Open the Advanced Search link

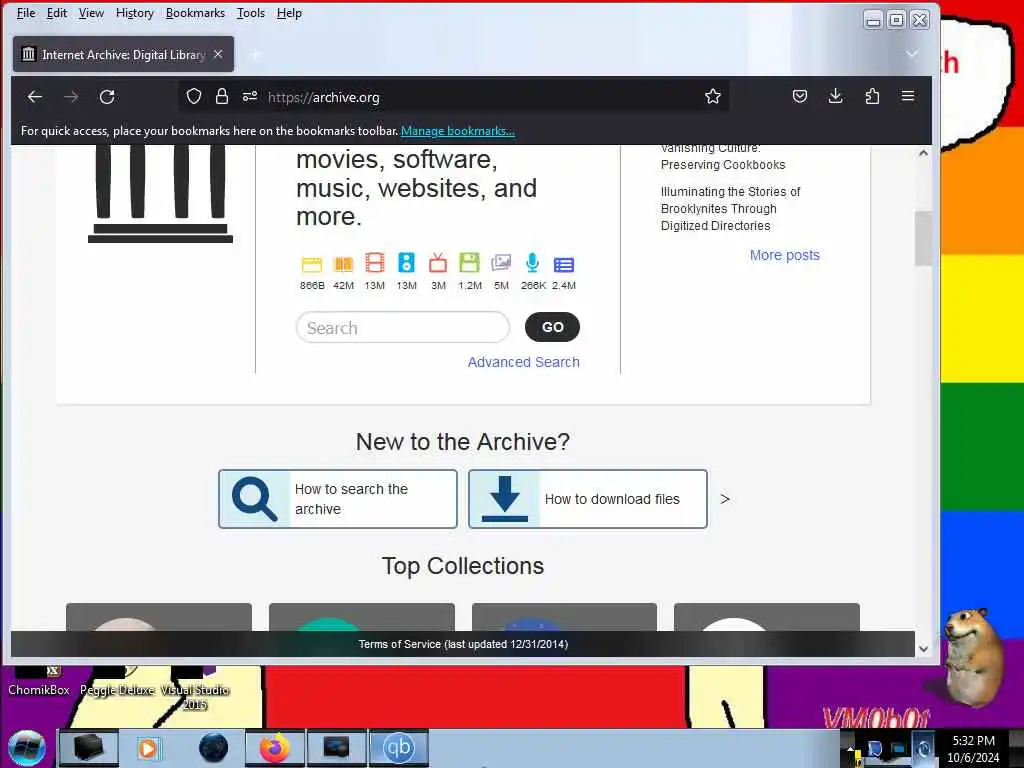(524, 362)
